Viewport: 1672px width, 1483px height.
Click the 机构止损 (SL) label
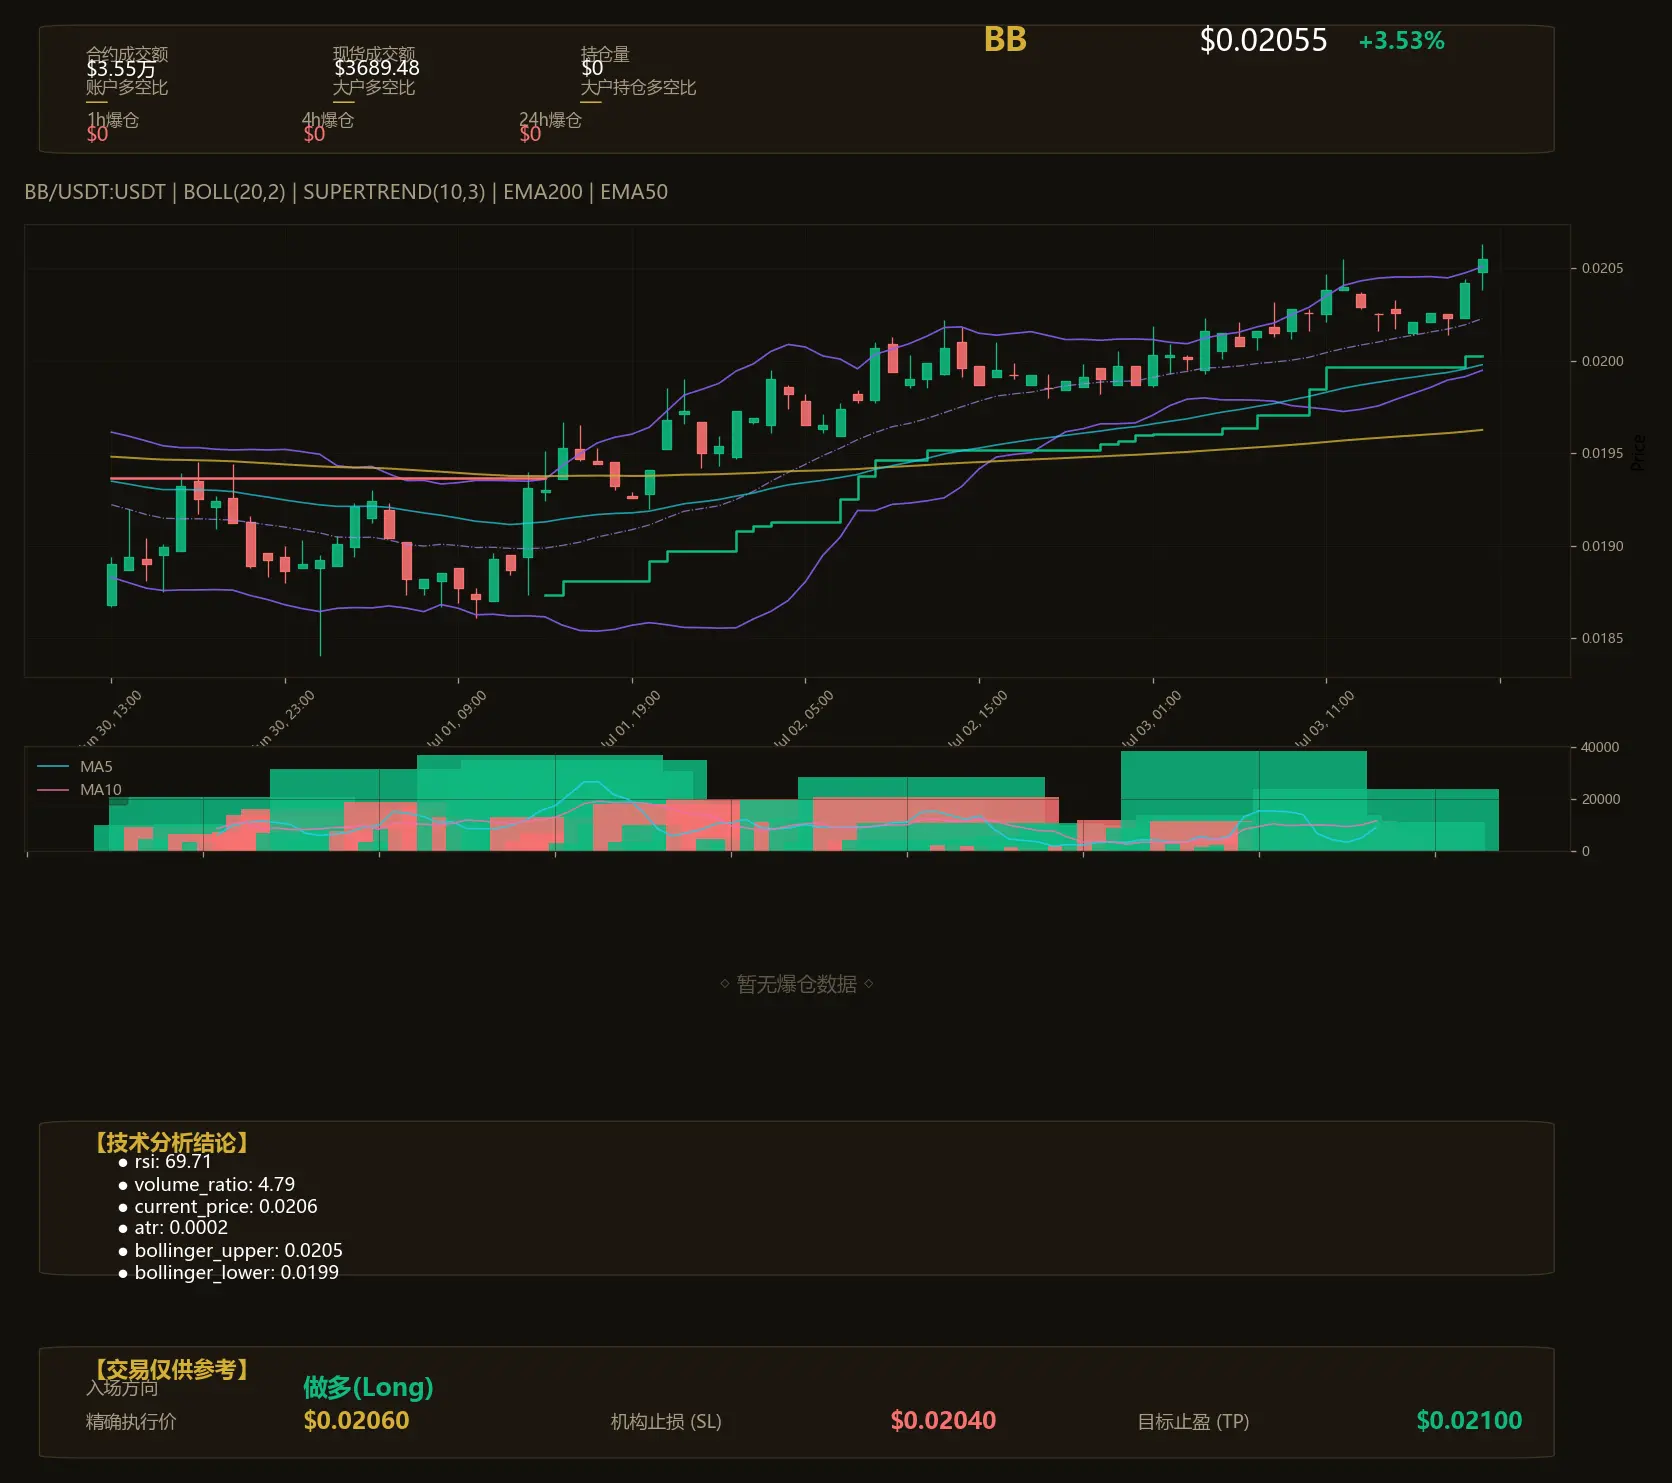[x=666, y=1422]
